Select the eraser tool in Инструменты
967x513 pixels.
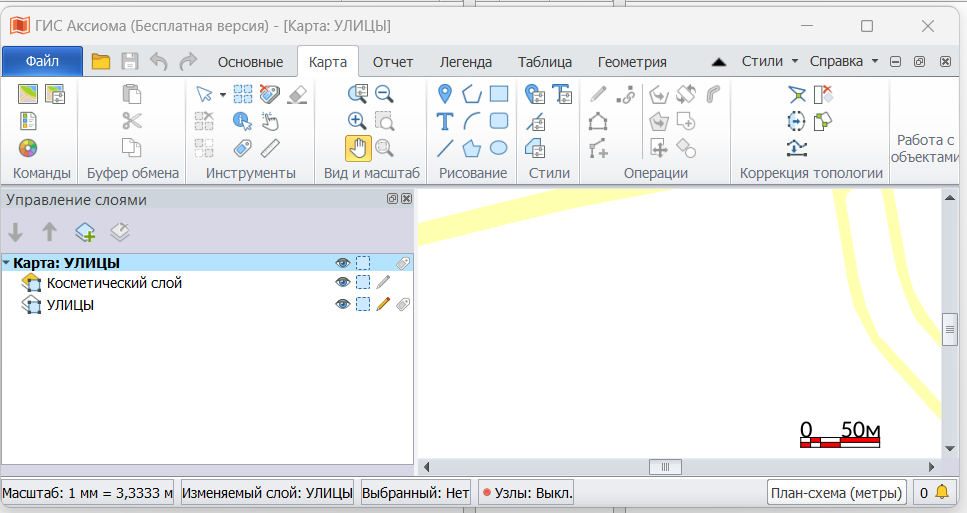click(x=297, y=94)
